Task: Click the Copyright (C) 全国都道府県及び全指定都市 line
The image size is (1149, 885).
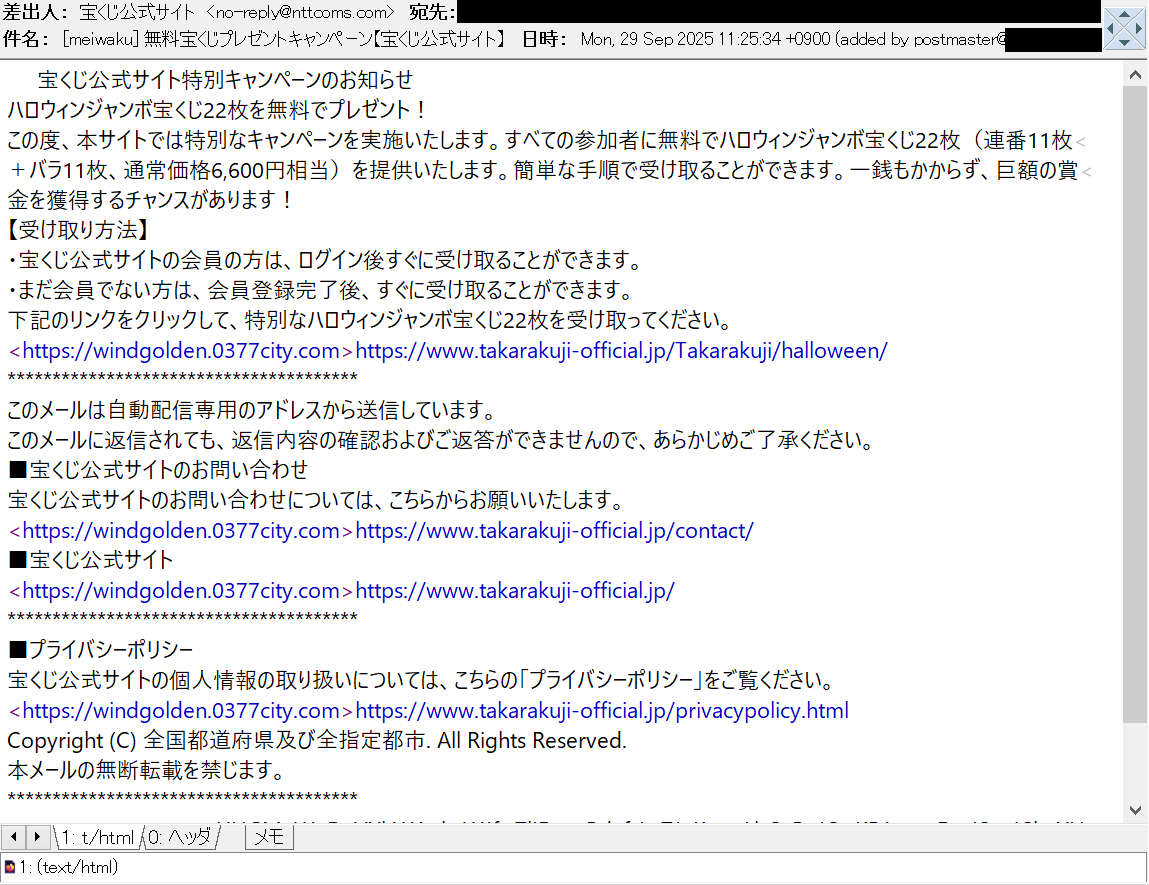Action: tap(317, 741)
